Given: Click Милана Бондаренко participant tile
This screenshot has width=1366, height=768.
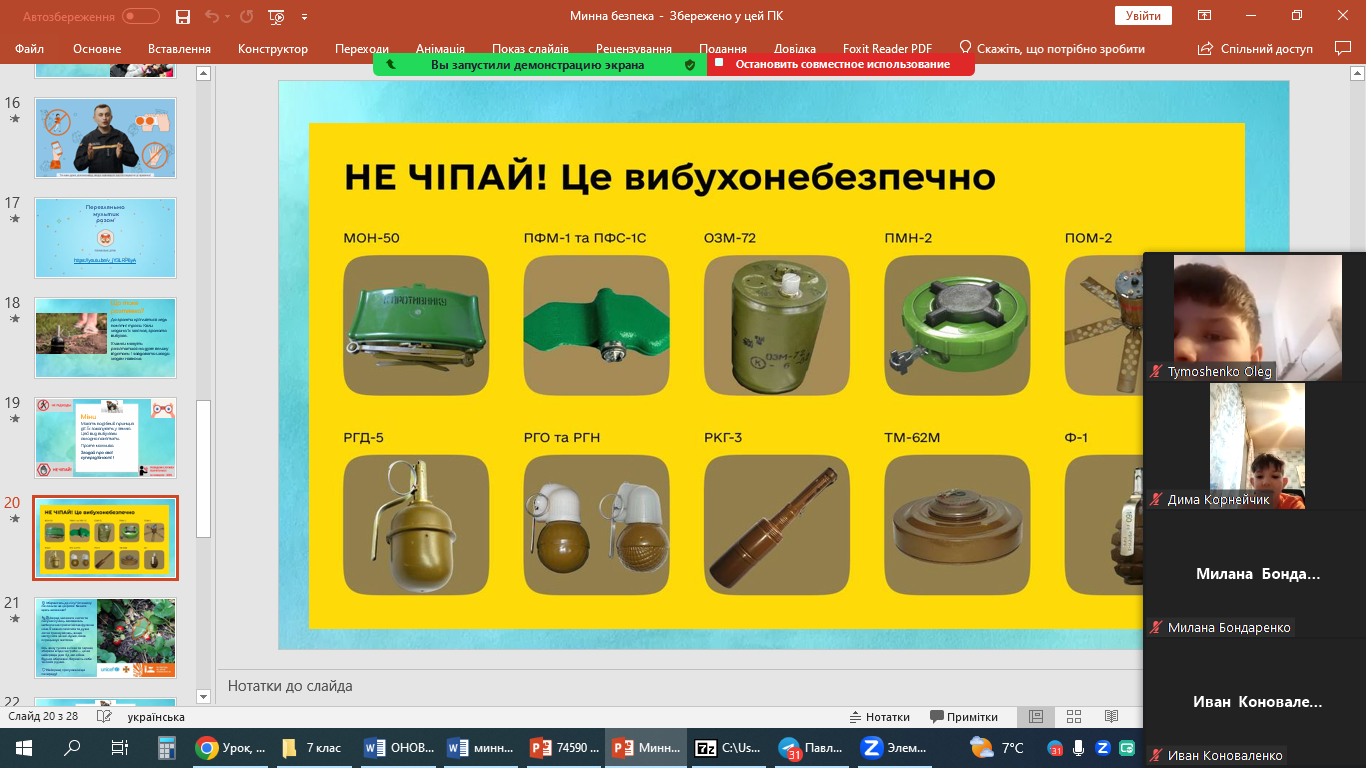Looking at the screenshot, I should pos(1257,574).
